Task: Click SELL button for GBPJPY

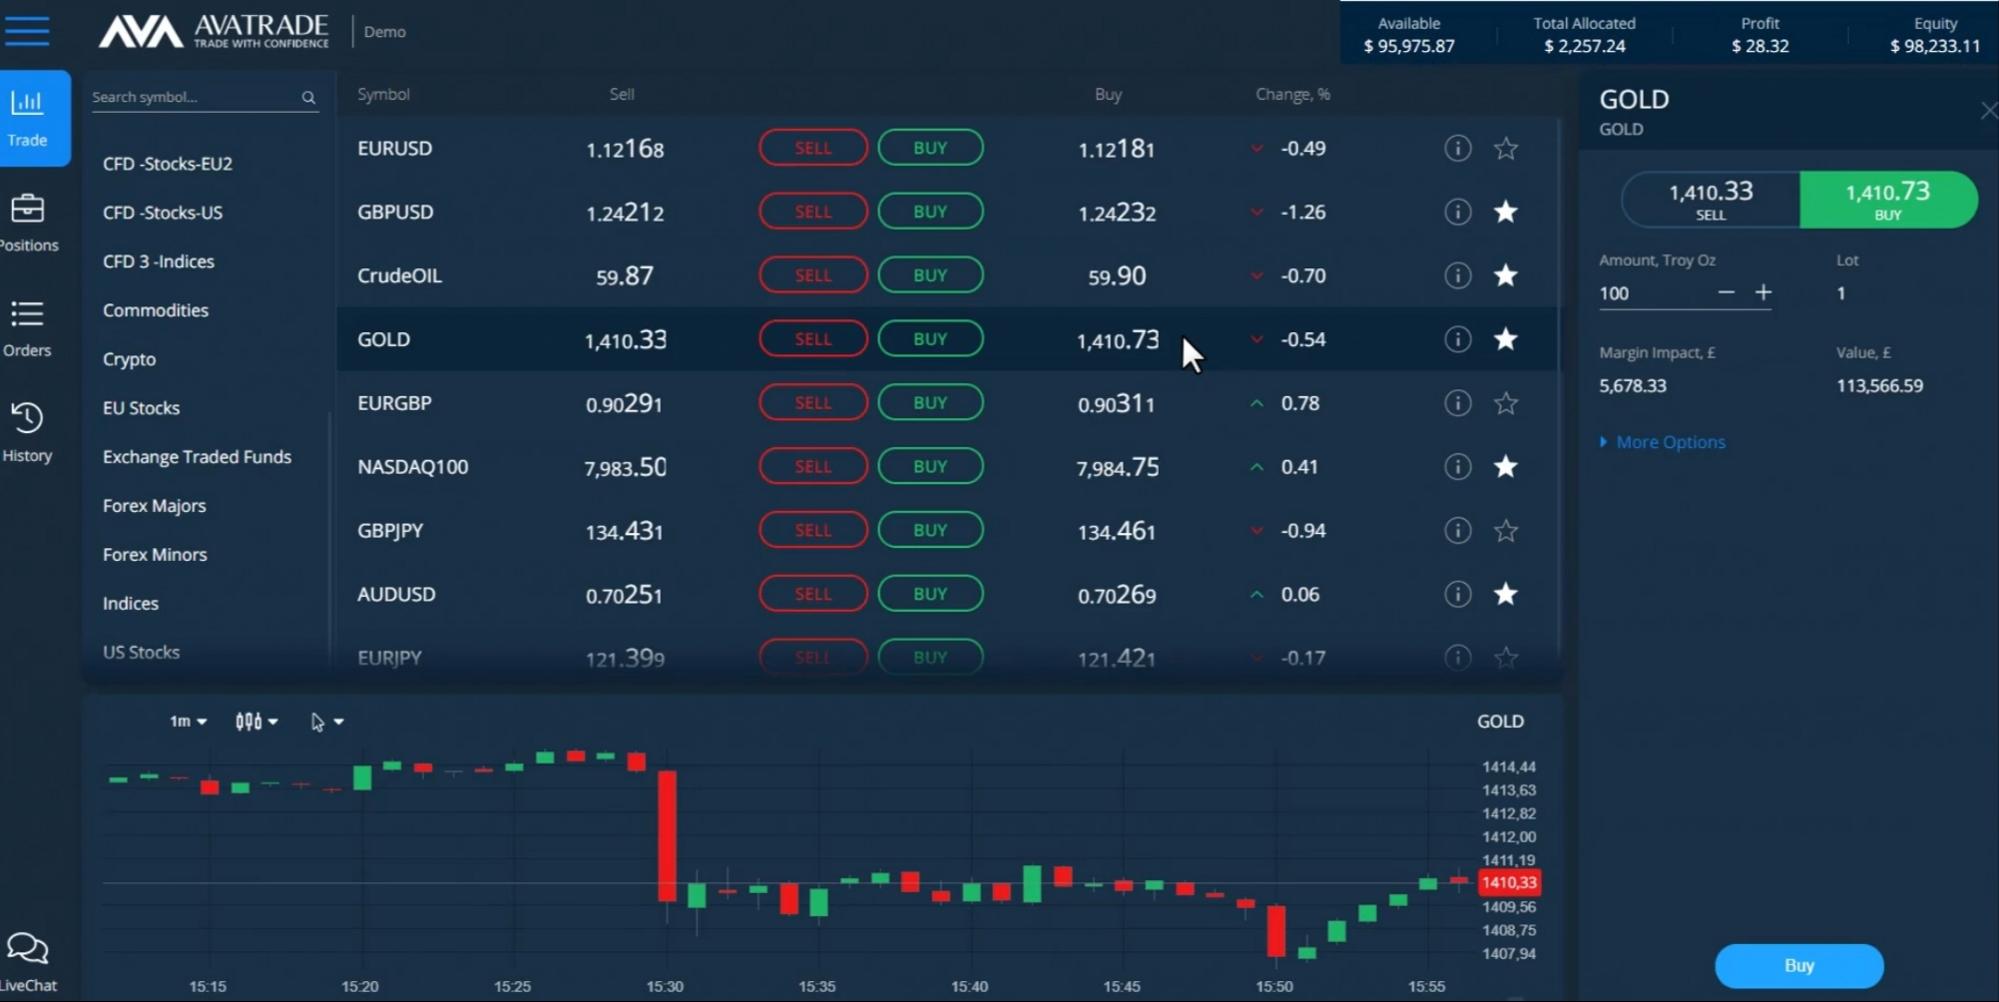Action: point(813,530)
